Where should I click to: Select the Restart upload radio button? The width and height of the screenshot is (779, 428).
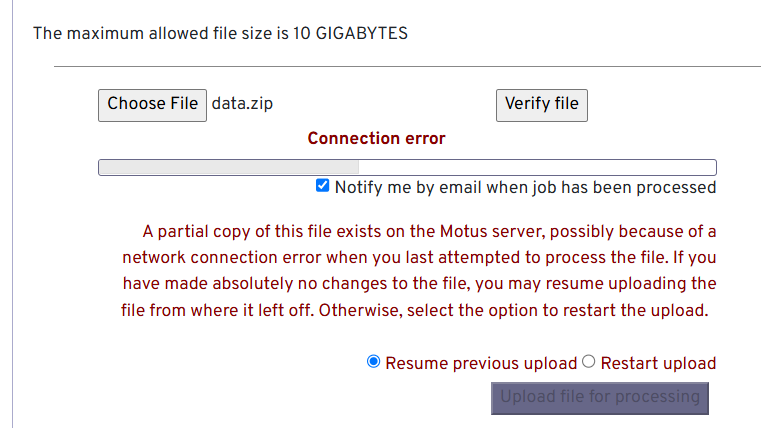588,361
